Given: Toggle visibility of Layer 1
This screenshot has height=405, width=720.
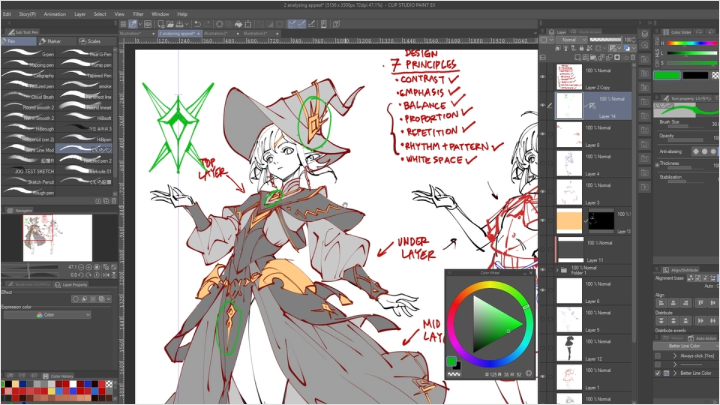Looking at the screenshot, I should (543, 376).
